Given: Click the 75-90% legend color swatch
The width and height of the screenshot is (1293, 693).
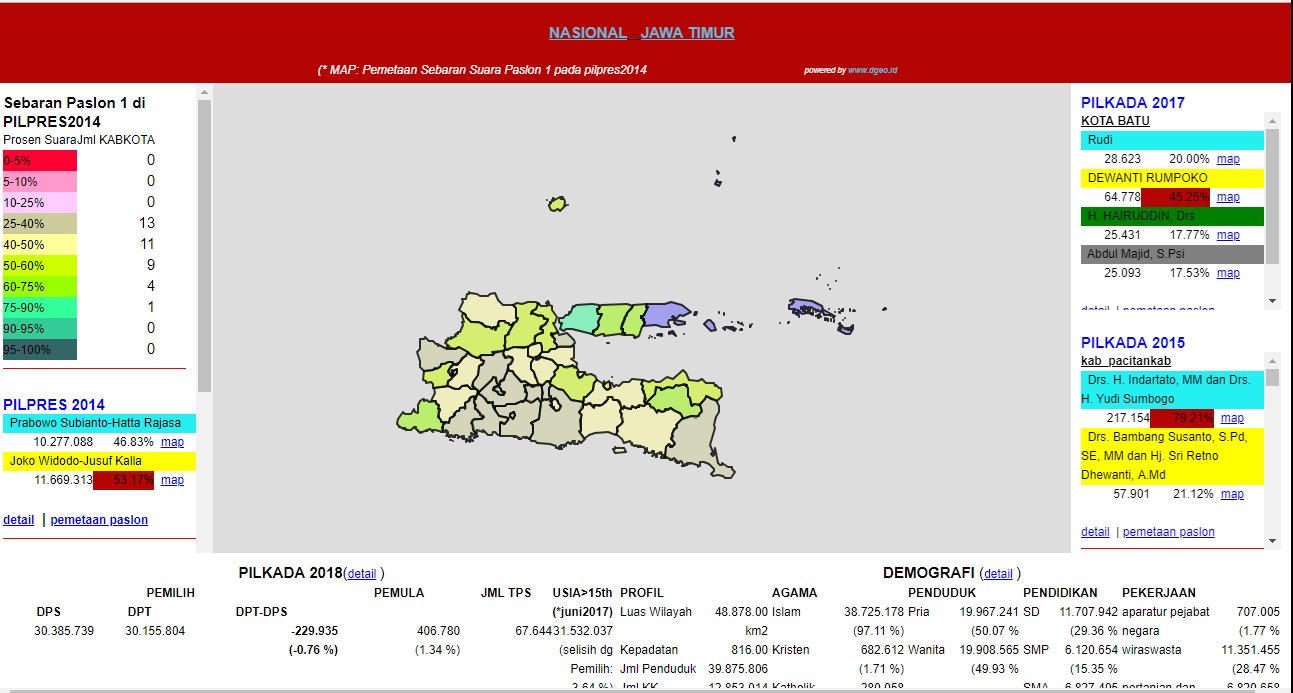Looking at the screenshot, I should pyautogui.click(x=39, y=307).
